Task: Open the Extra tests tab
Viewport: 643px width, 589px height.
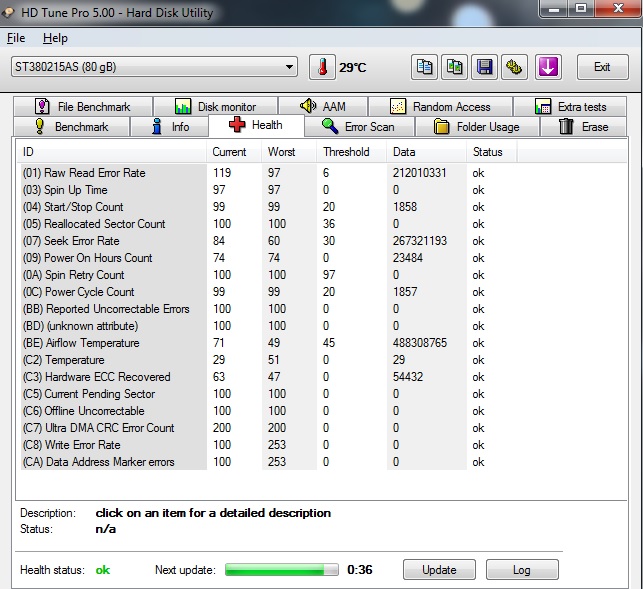Action: pos(570,107)
